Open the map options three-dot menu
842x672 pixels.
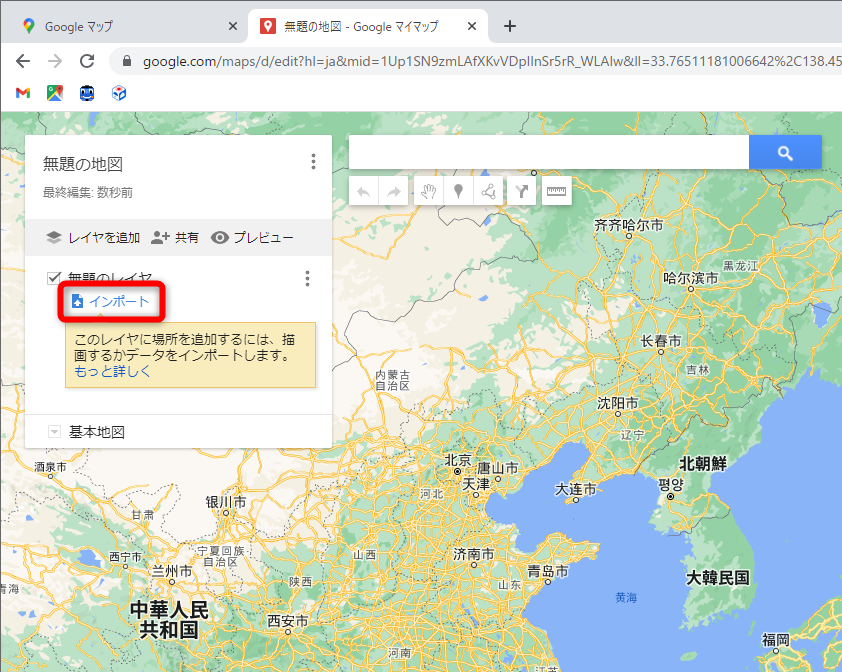click(x=313, y=161)
